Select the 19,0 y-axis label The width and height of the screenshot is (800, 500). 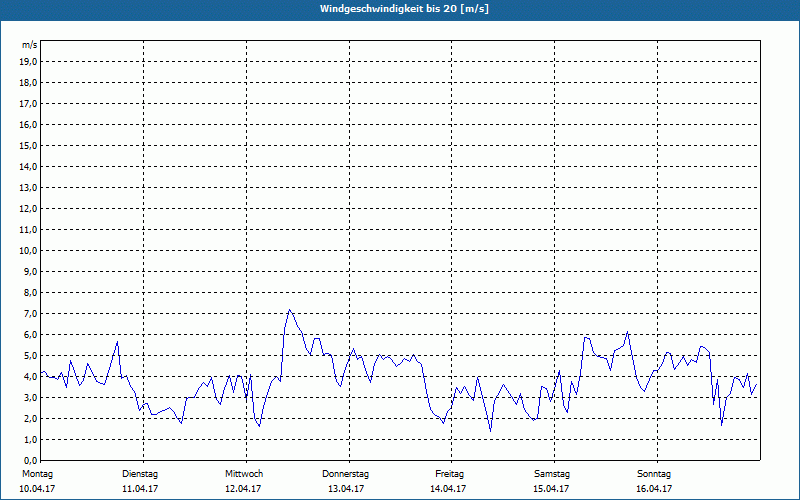[28, 62]
